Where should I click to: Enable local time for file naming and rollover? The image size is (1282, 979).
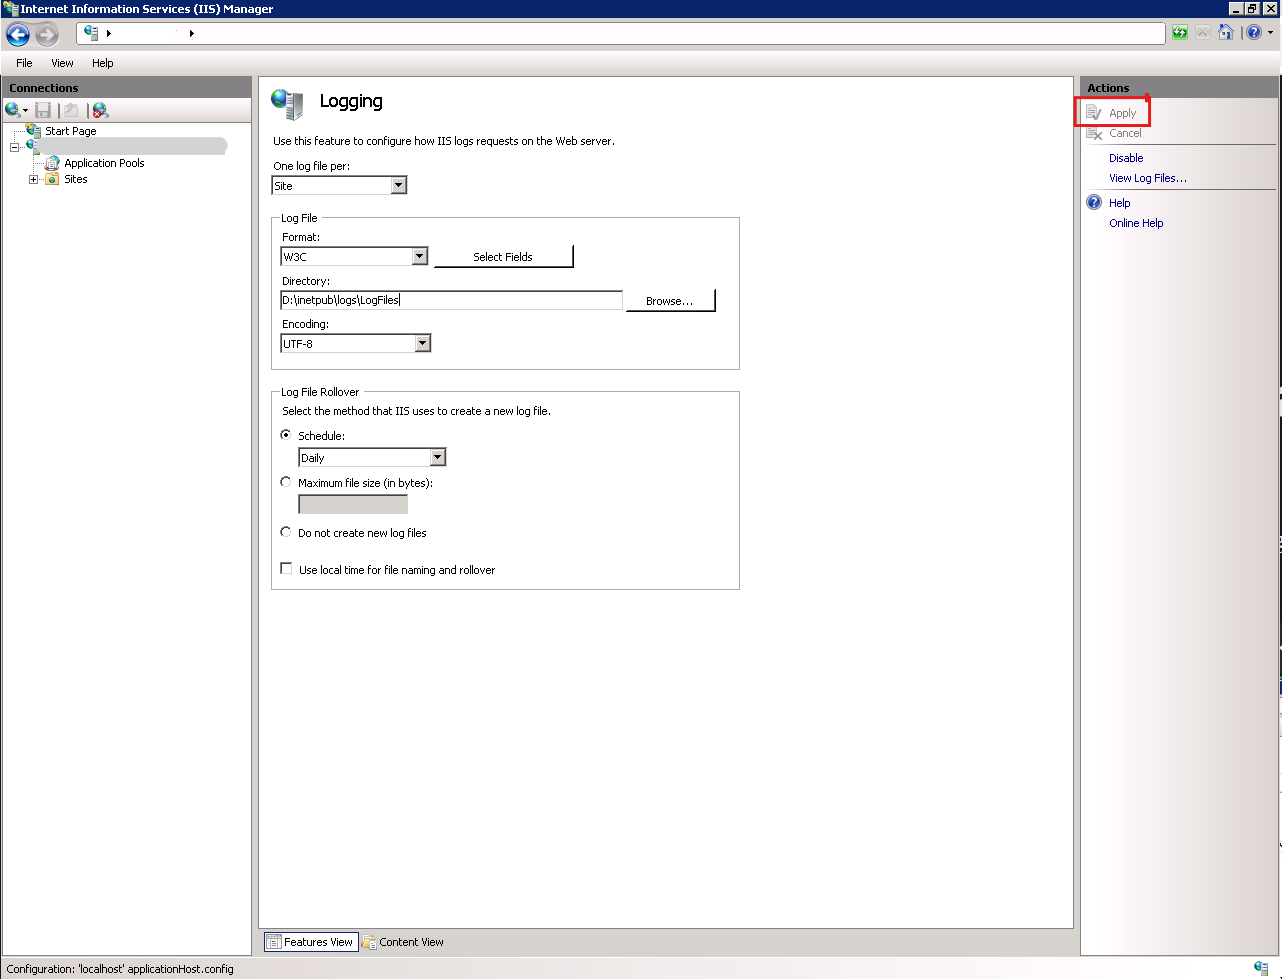tap(287, 569)
